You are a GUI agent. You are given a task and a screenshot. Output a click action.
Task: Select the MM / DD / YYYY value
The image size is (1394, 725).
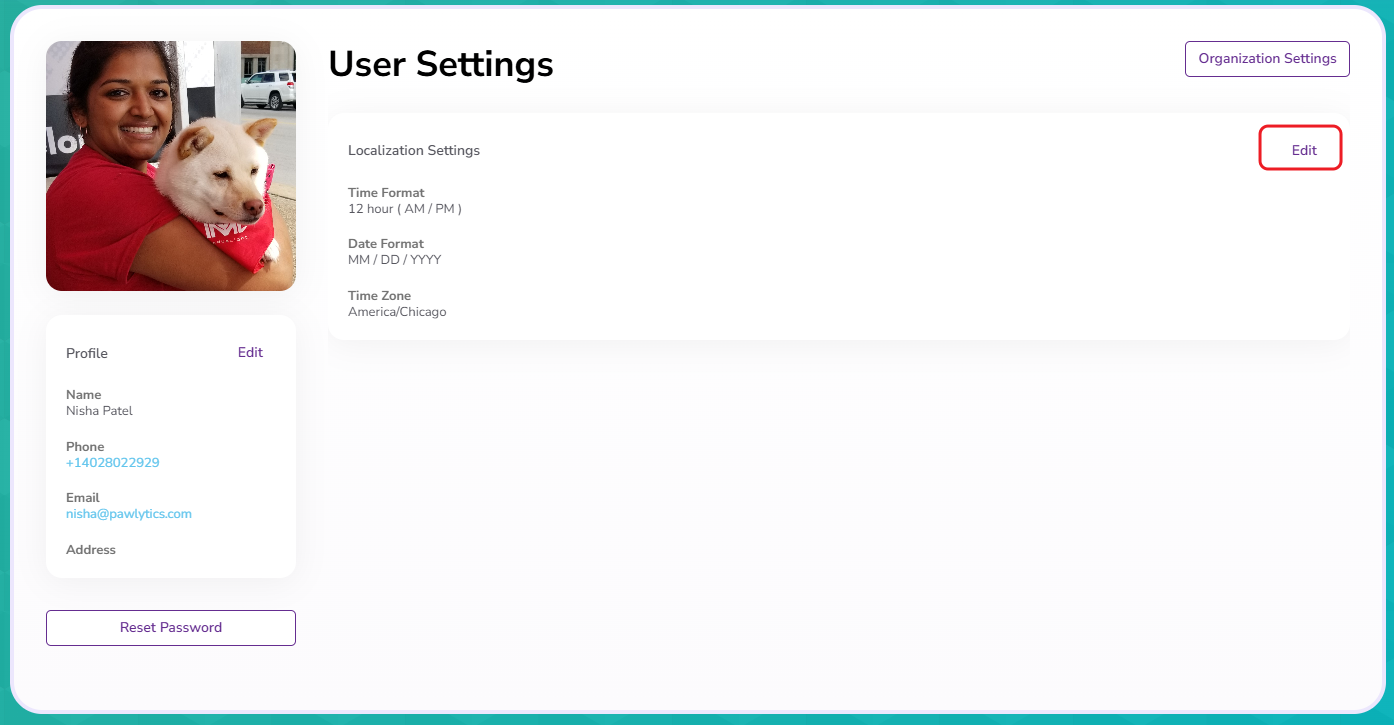pyautogui.click(x=394, y=260)
